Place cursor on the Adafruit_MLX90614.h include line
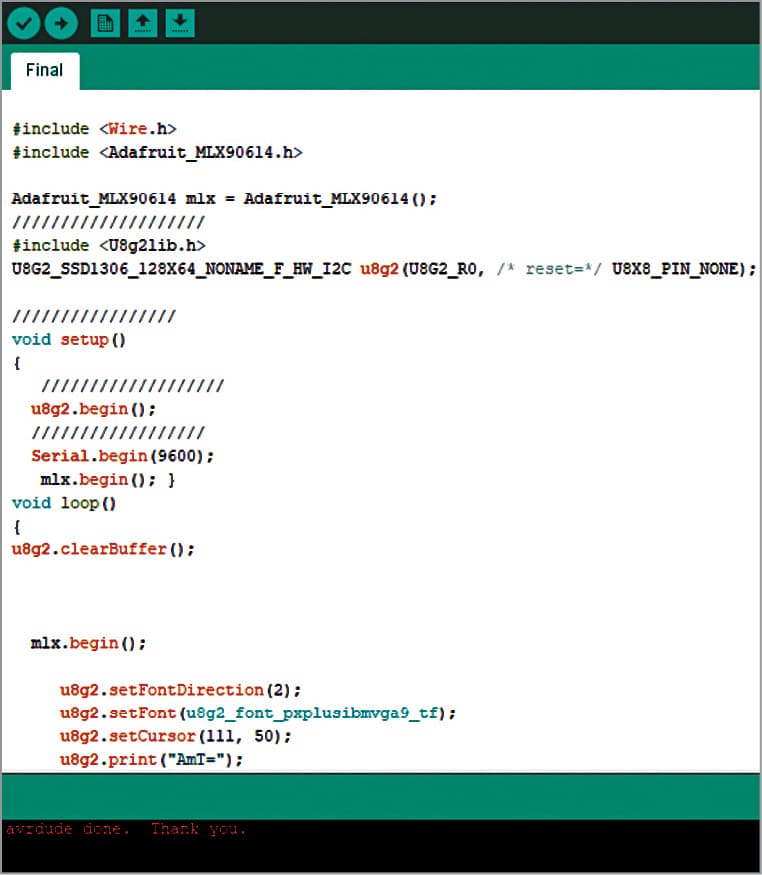 (x=157, y=152)
